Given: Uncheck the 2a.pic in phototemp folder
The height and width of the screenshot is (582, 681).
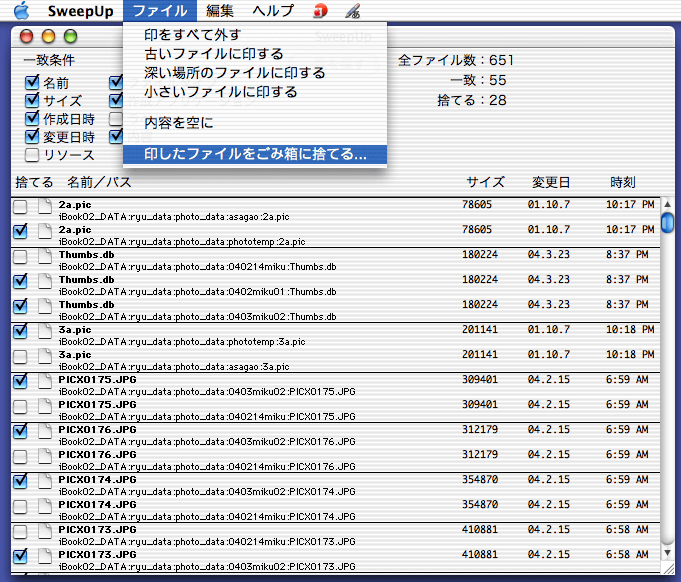Looking at the screenshot, I should pyautogui.click(x=20, y=231).
